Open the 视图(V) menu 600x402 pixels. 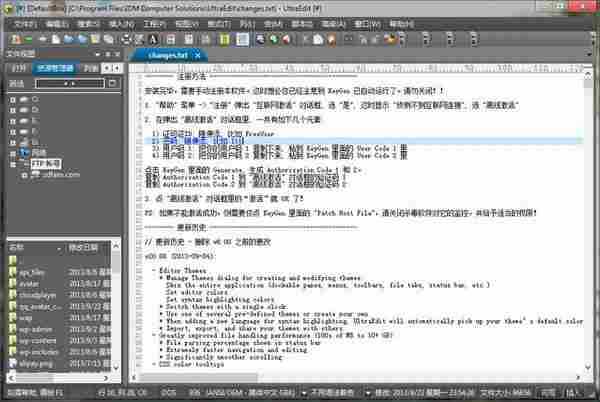tap(187, 25)
